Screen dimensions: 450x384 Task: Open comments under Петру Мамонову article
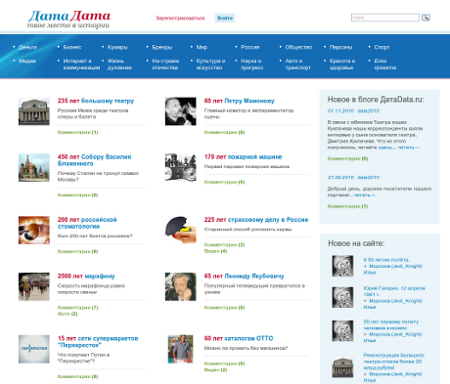point(224,132)
